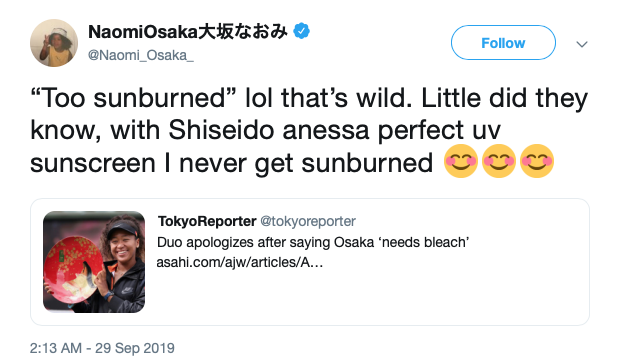Open the NaomiOsaka大坂なおみ display name
The height and width of the screenshot is (361, 618).
click(x=188, y=32)
